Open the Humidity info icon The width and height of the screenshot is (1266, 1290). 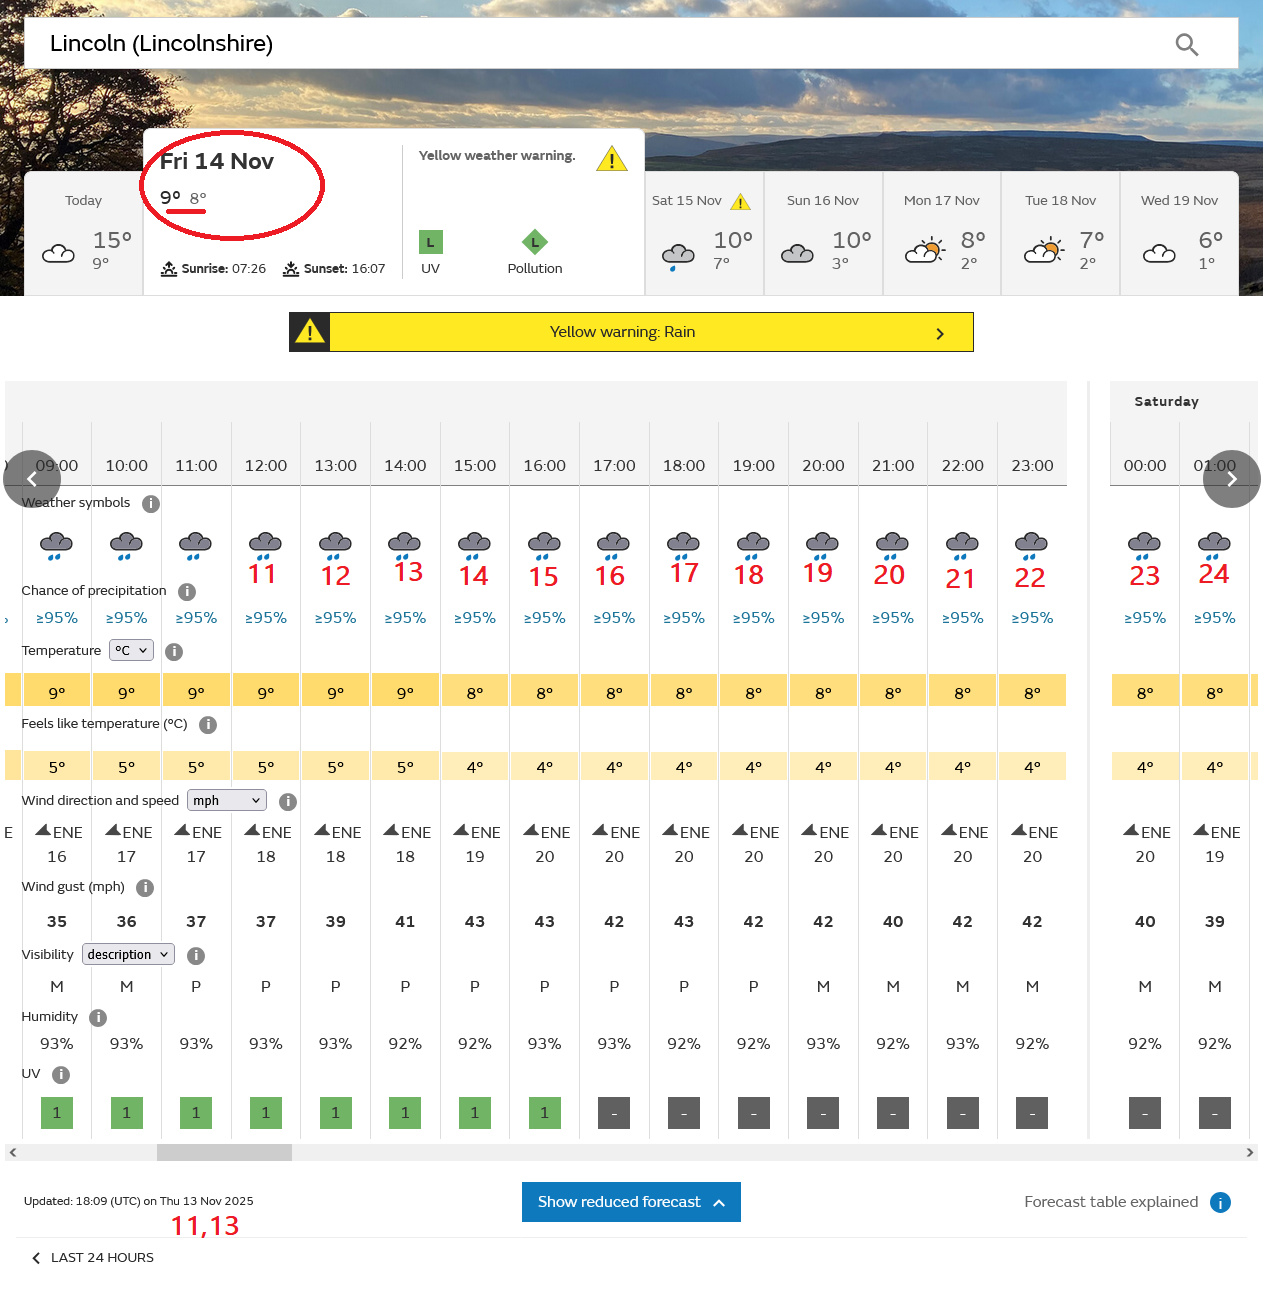[x=98, y=1018]
